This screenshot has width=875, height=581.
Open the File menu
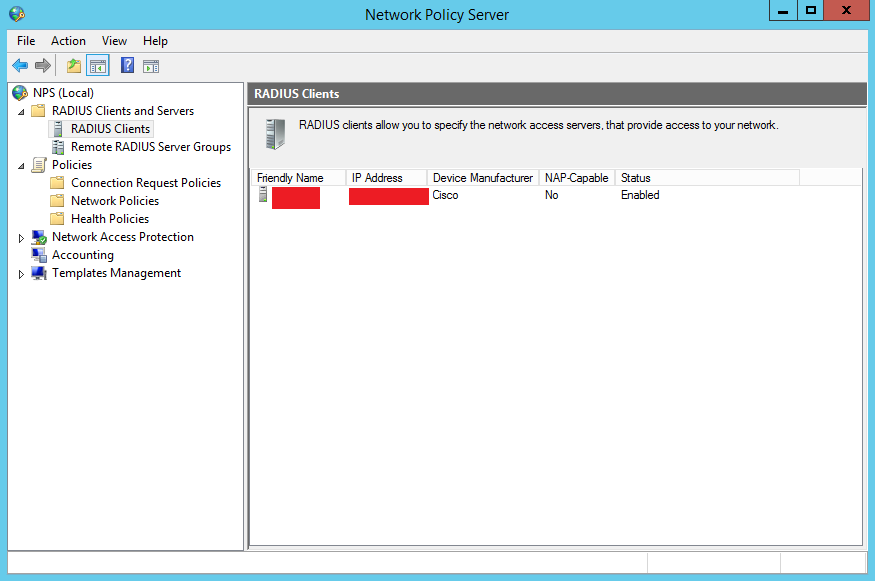coord(26,41)
